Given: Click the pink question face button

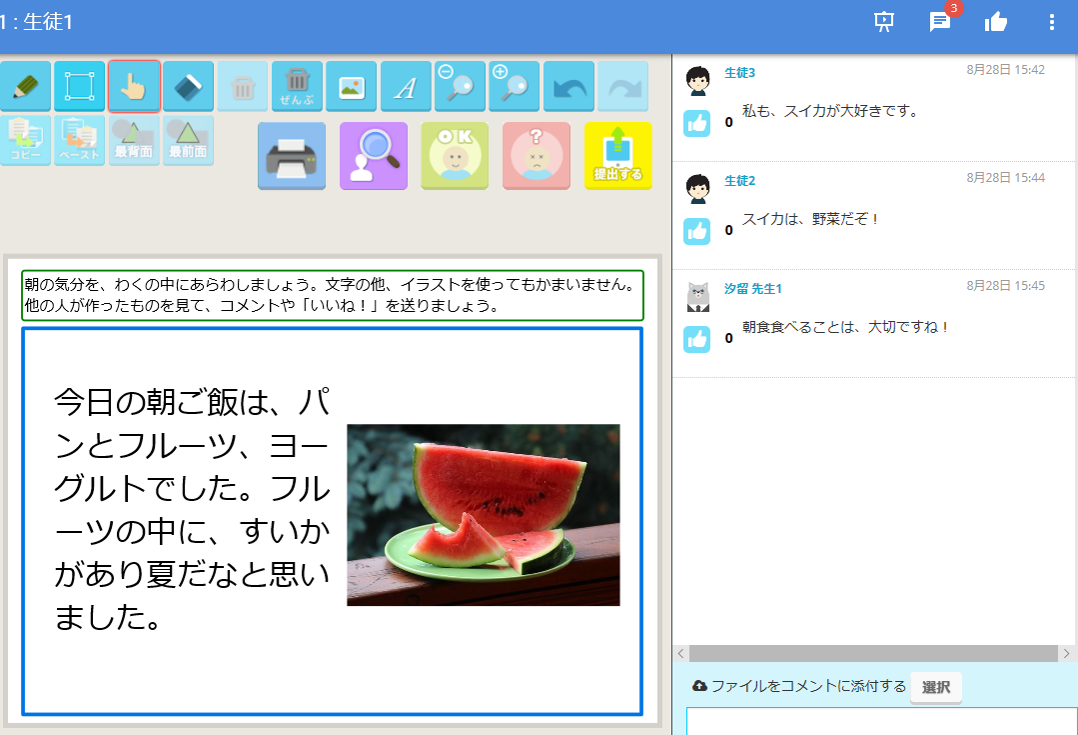Looking at the screenshot, I should [x=536, y=156].
